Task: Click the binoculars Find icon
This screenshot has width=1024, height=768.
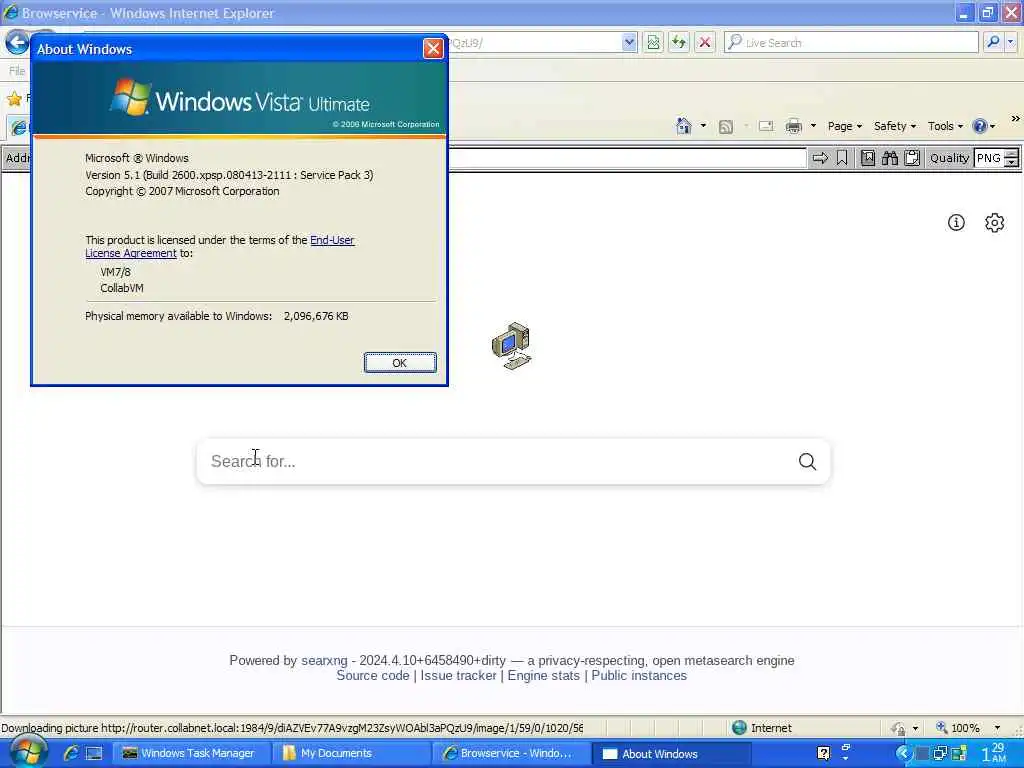Action: 889,158
